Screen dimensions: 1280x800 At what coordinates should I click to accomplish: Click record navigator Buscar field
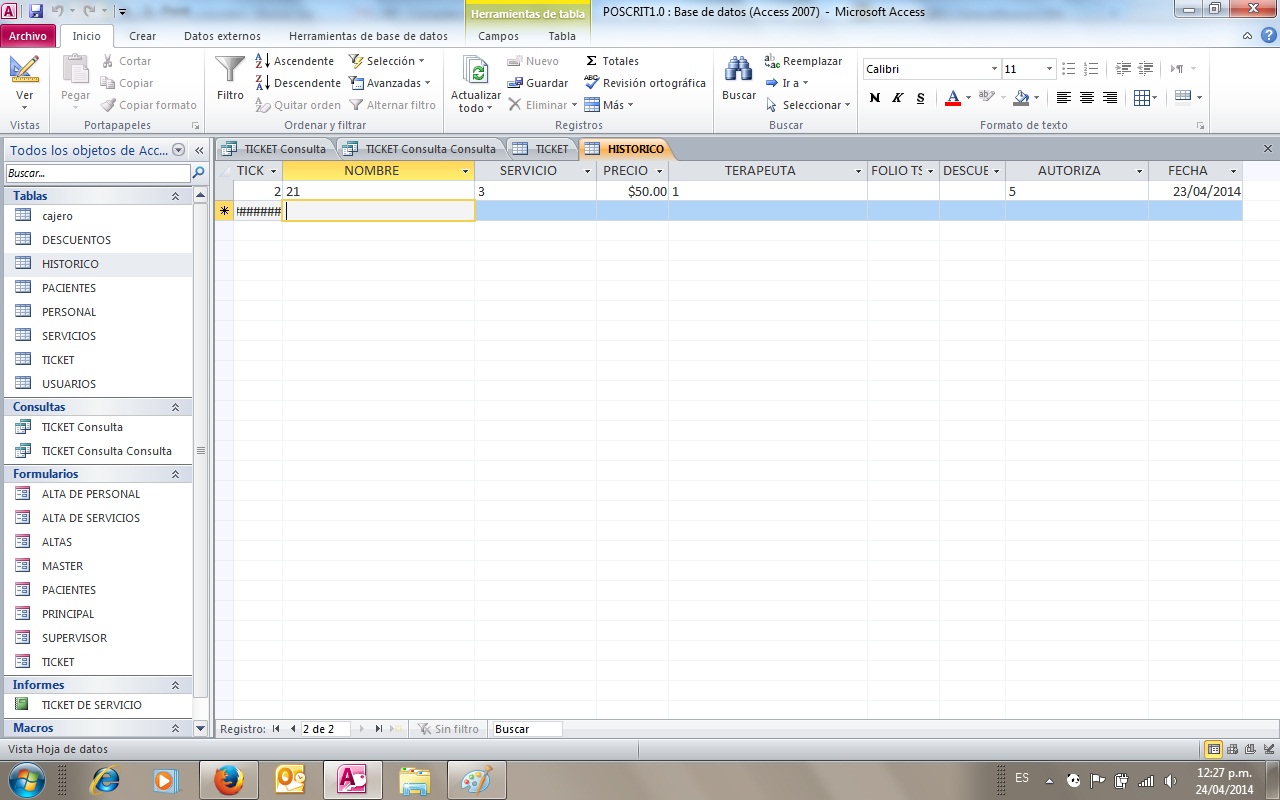[526, 729]
